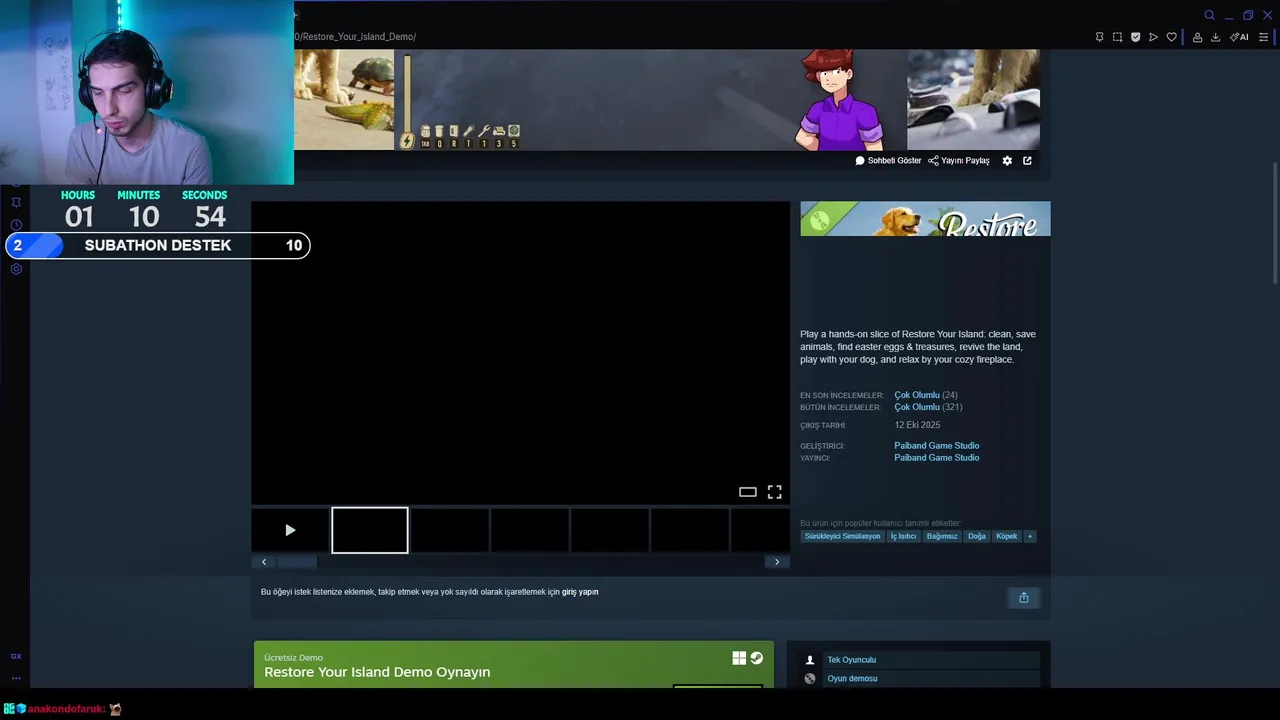Image resolution: width=1280 pixels, height=720 pixels.
Task: Open 'Tek Oyunculu' feature link
Action: click(851, 660)
